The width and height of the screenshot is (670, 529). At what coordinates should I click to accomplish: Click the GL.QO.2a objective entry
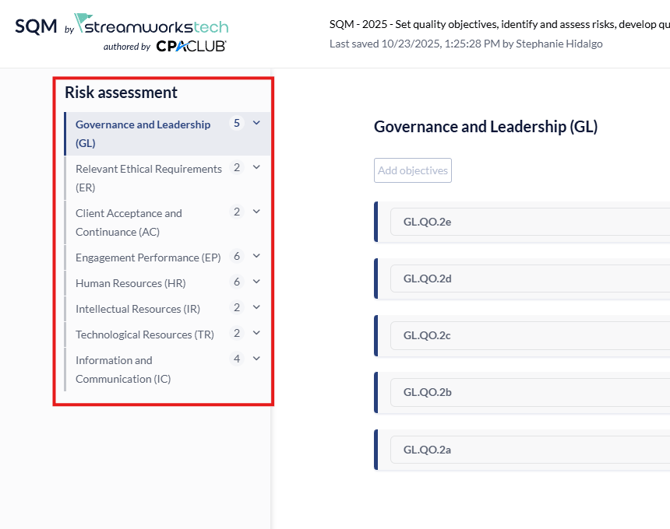coord(520,450)
